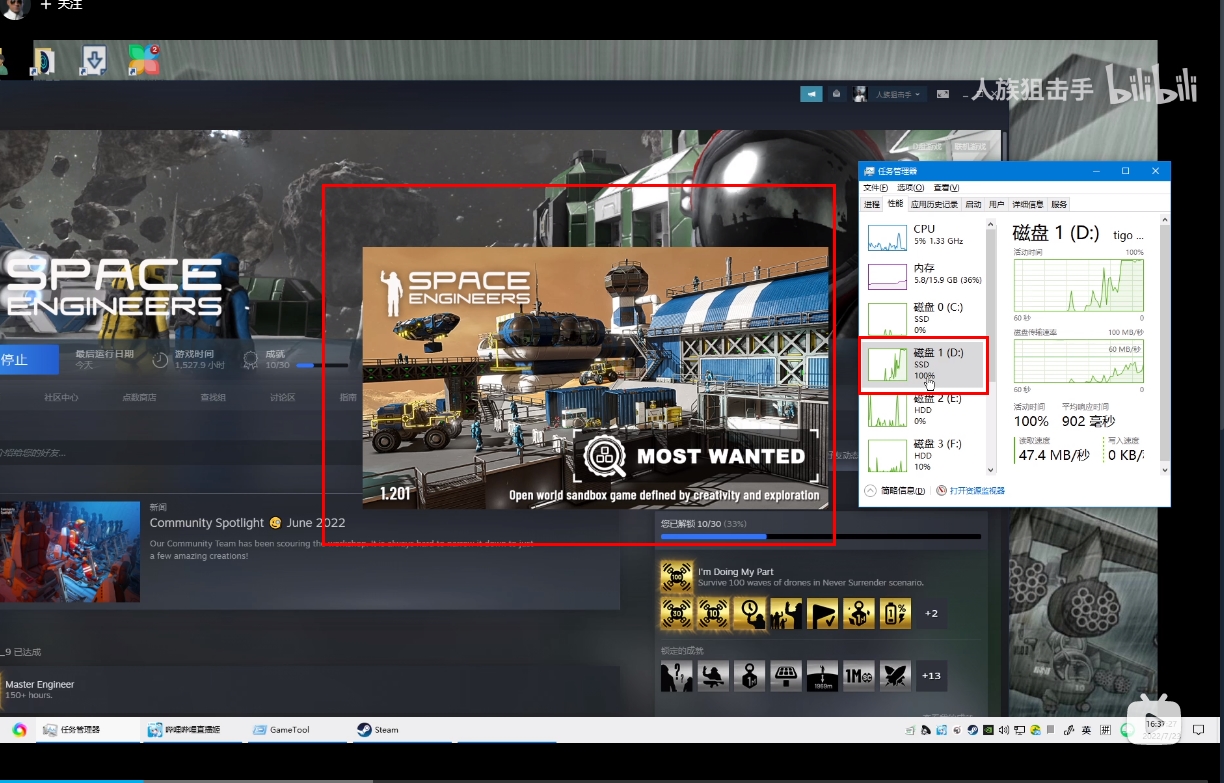Image resolution: width=1224 pixels, height=783 pixels.
Task: Click the locked solar panel achievement icon
Action: tap(786, 676)
